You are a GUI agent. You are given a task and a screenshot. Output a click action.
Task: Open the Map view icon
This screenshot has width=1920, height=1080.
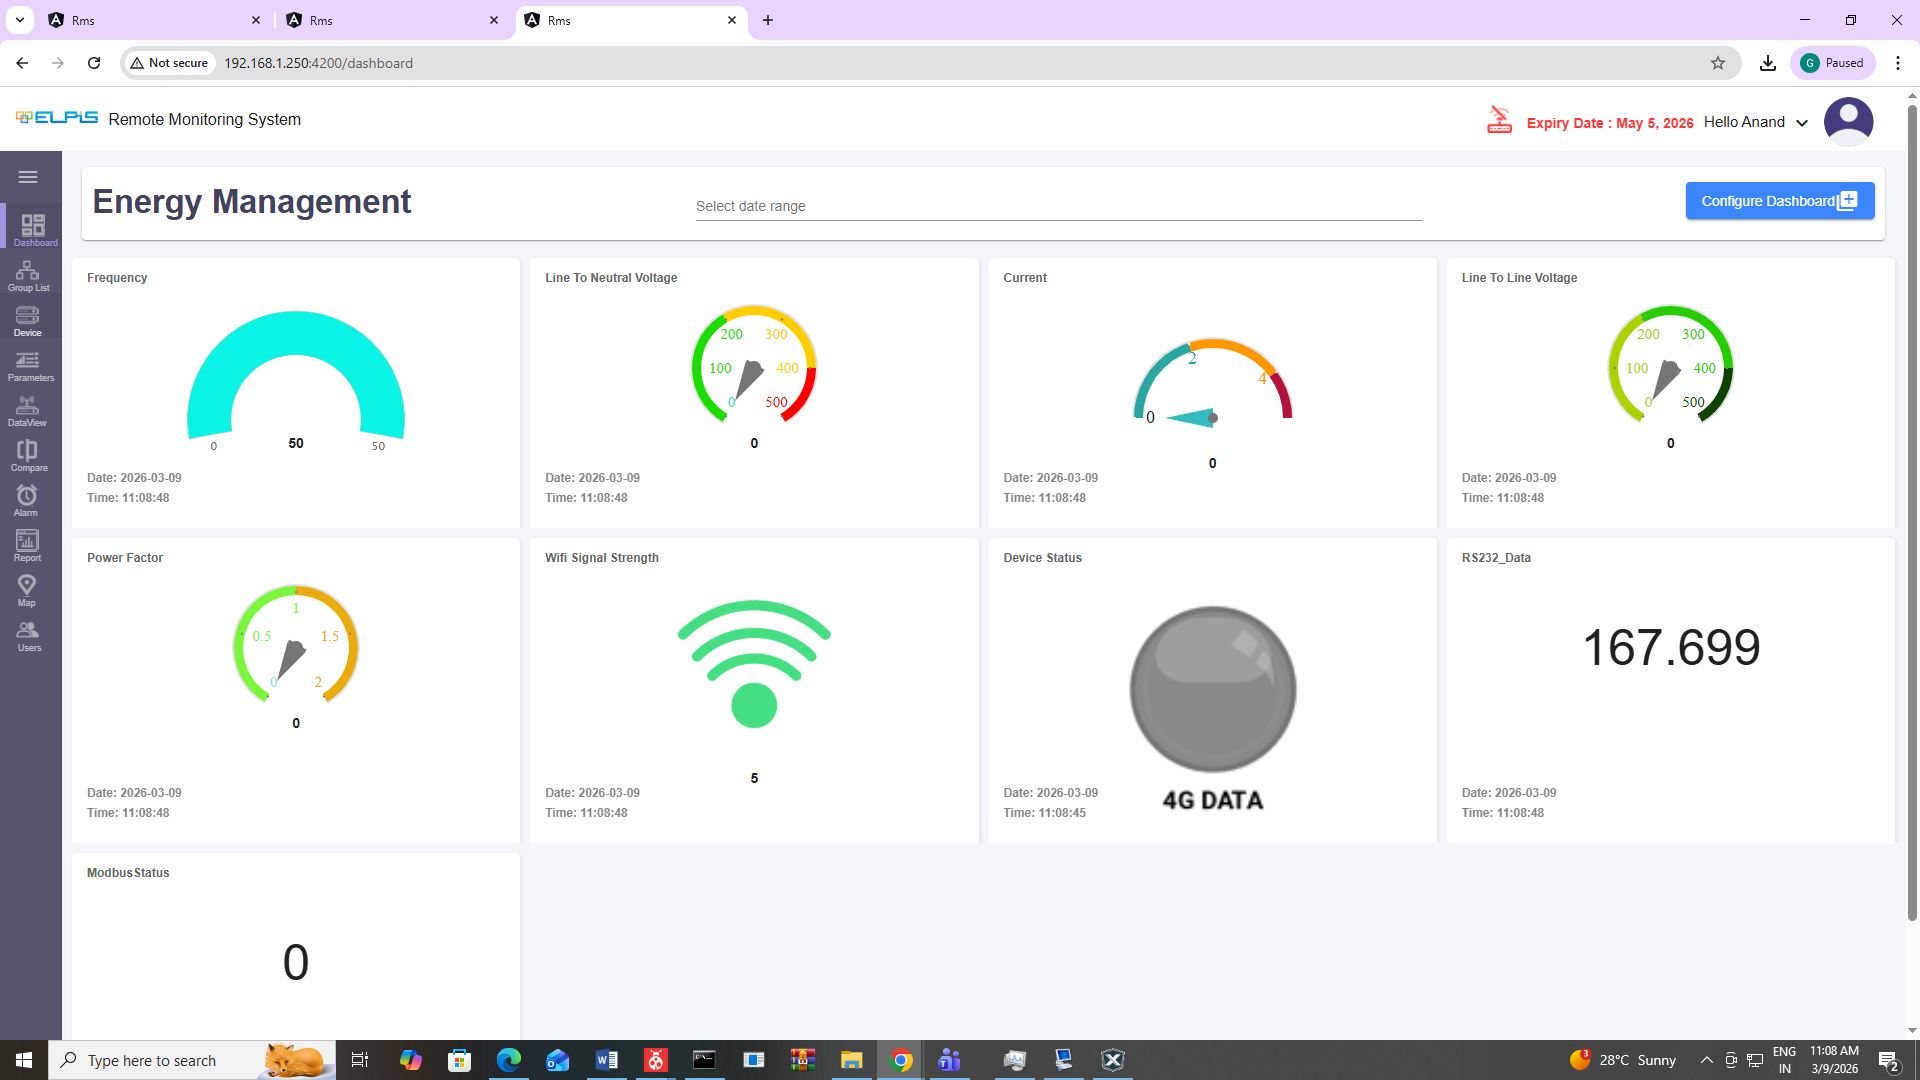coord(27,591)
